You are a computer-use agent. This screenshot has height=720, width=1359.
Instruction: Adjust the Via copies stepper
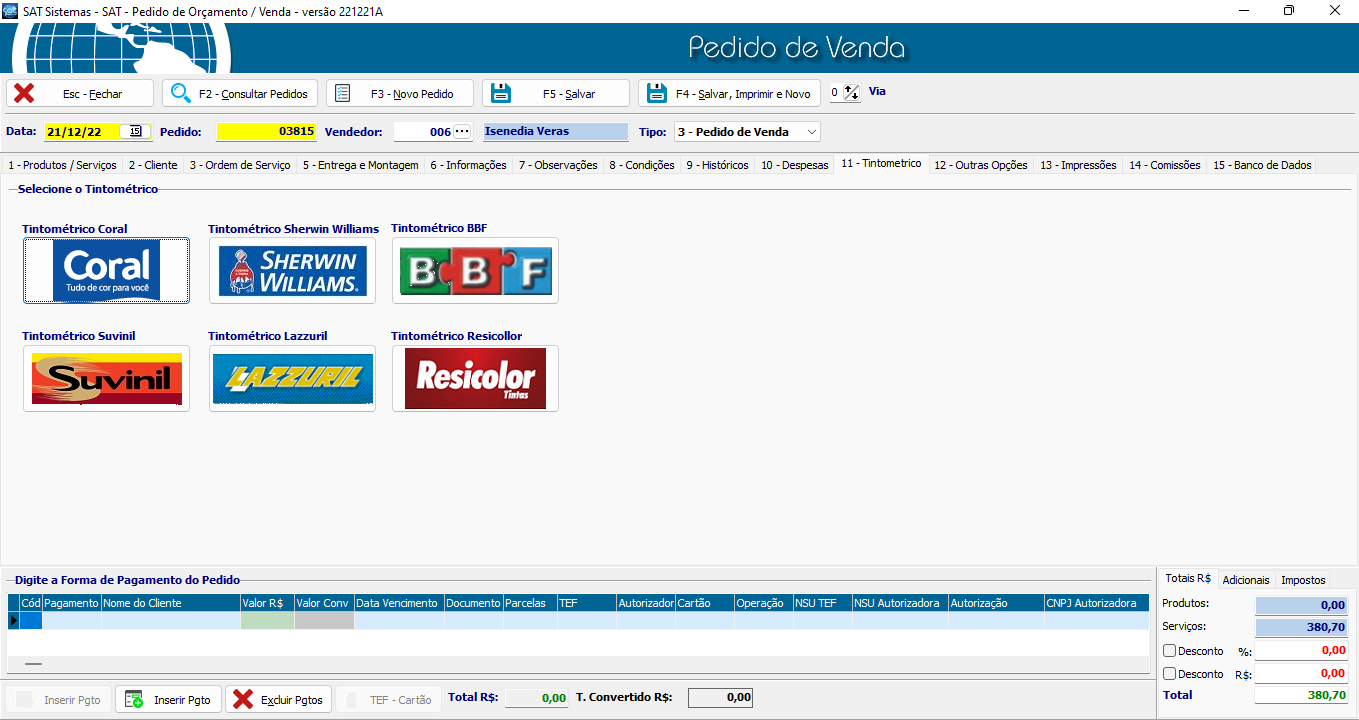[851, 92]
